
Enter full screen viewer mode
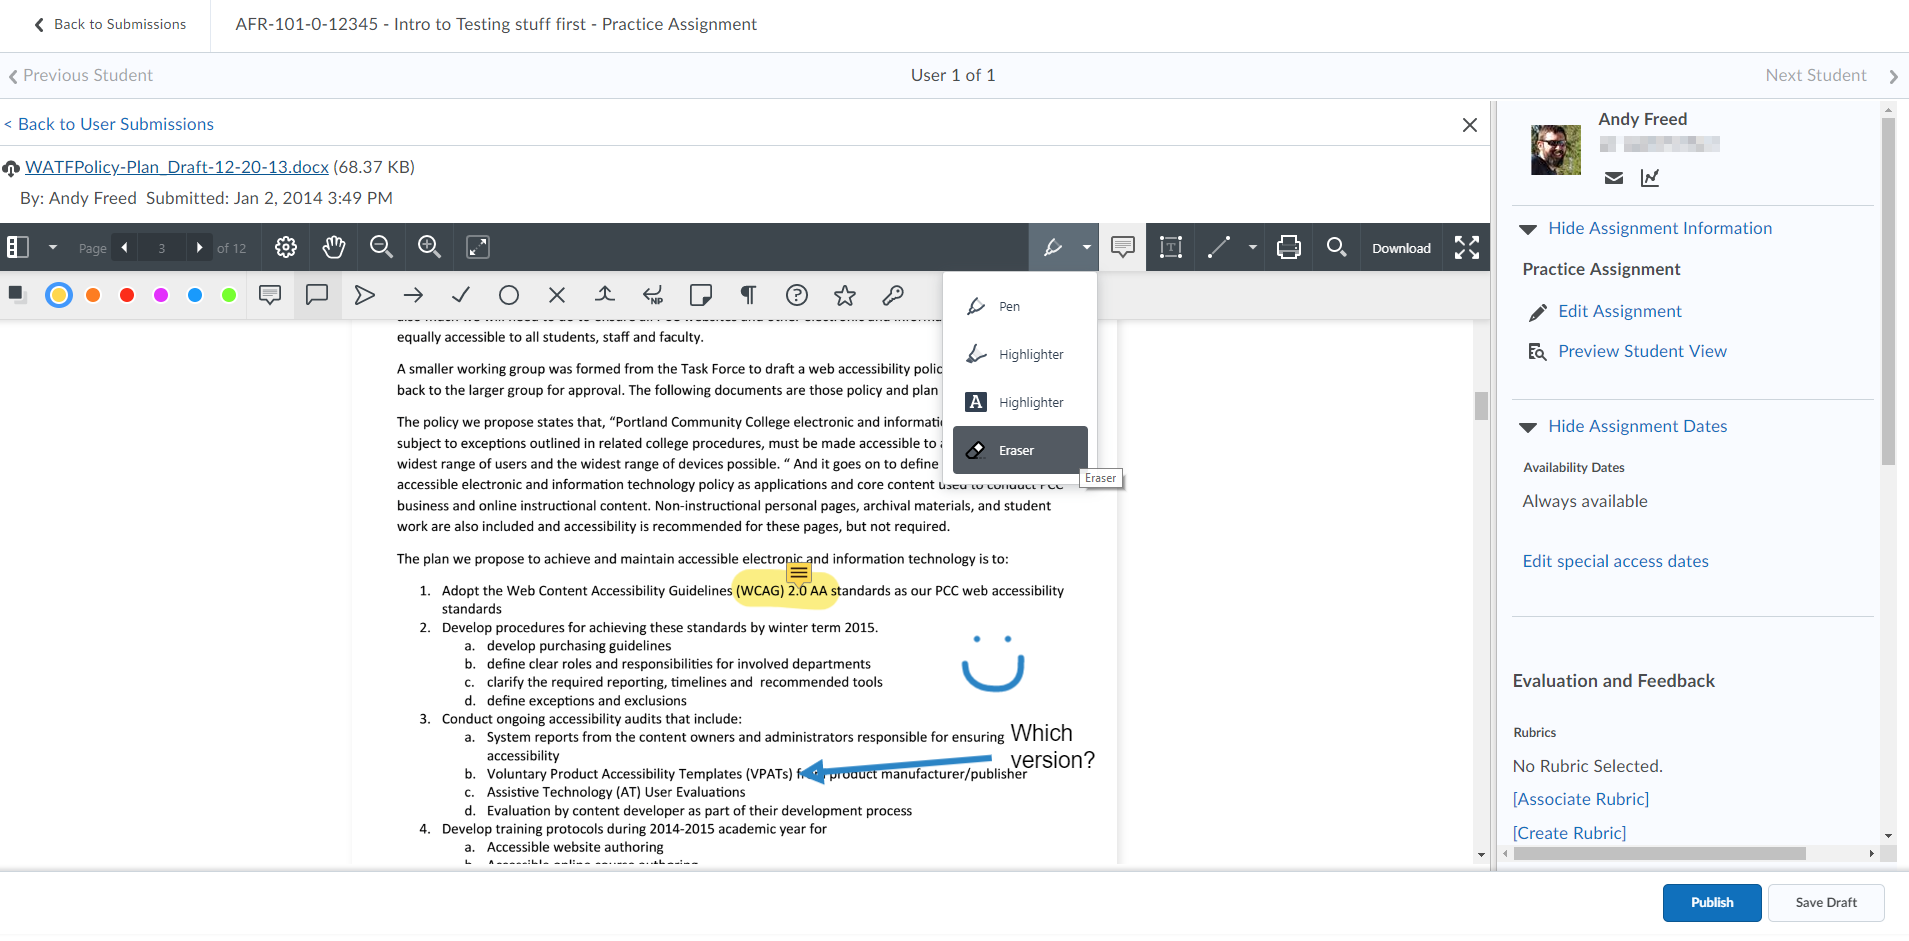coord(1467,247)
